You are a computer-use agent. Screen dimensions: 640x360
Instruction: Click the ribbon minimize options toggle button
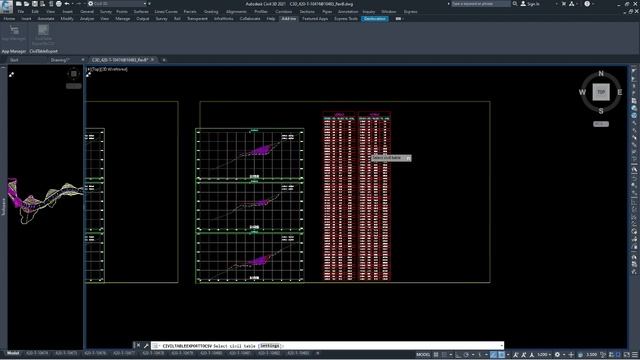pyautogui.click(x=398, y=19)
